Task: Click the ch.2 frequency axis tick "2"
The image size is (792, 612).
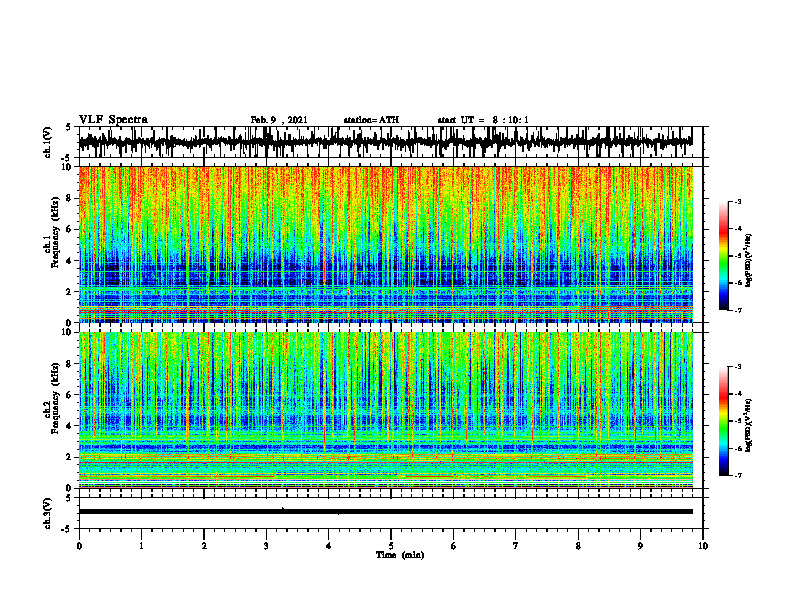Action: 70,457
